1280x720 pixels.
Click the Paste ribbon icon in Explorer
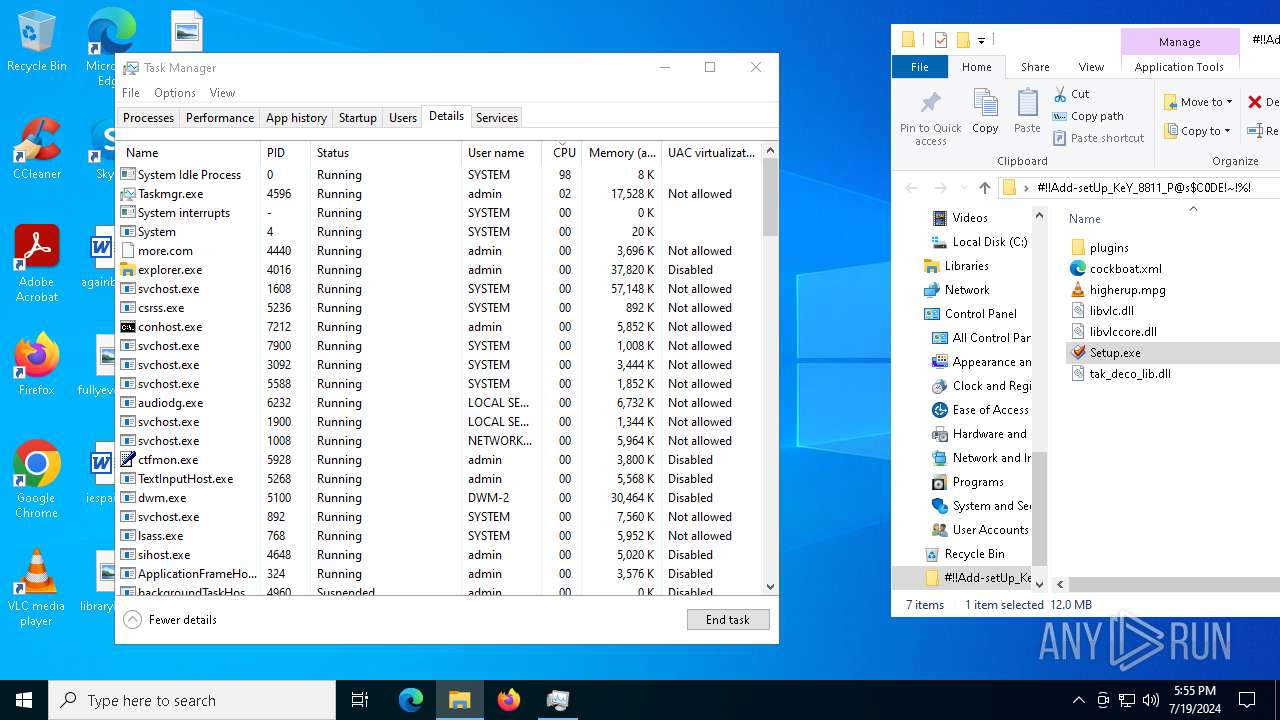tap(1027, 111)
